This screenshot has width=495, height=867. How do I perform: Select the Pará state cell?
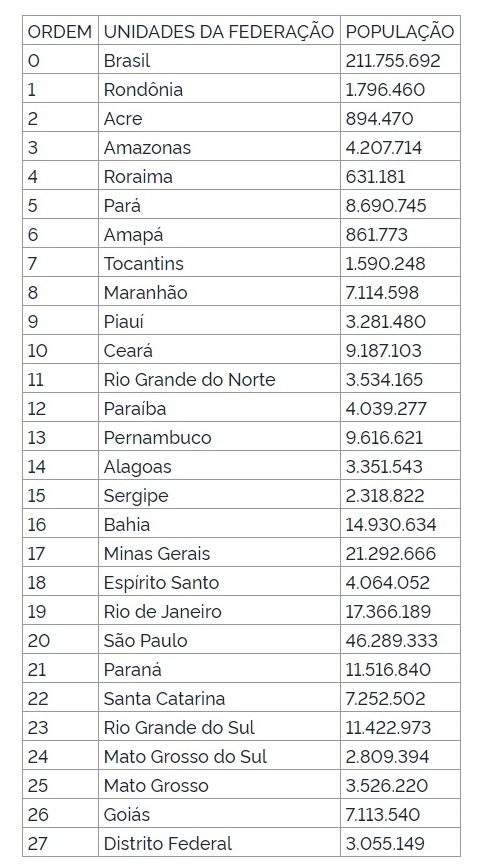pos(219,205)
